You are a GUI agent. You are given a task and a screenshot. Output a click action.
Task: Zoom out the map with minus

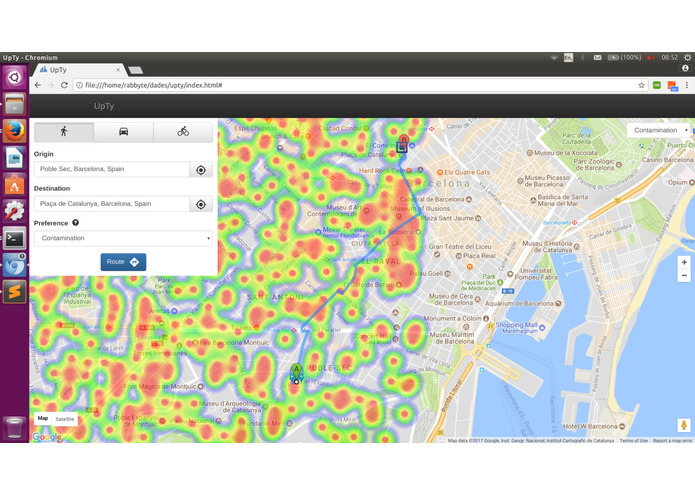point(684,275)
